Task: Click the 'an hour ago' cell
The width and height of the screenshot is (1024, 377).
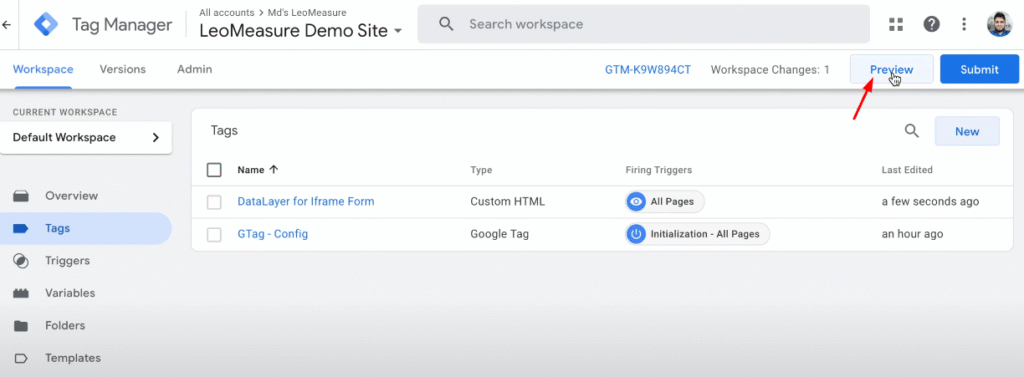Action: point(912,234)
